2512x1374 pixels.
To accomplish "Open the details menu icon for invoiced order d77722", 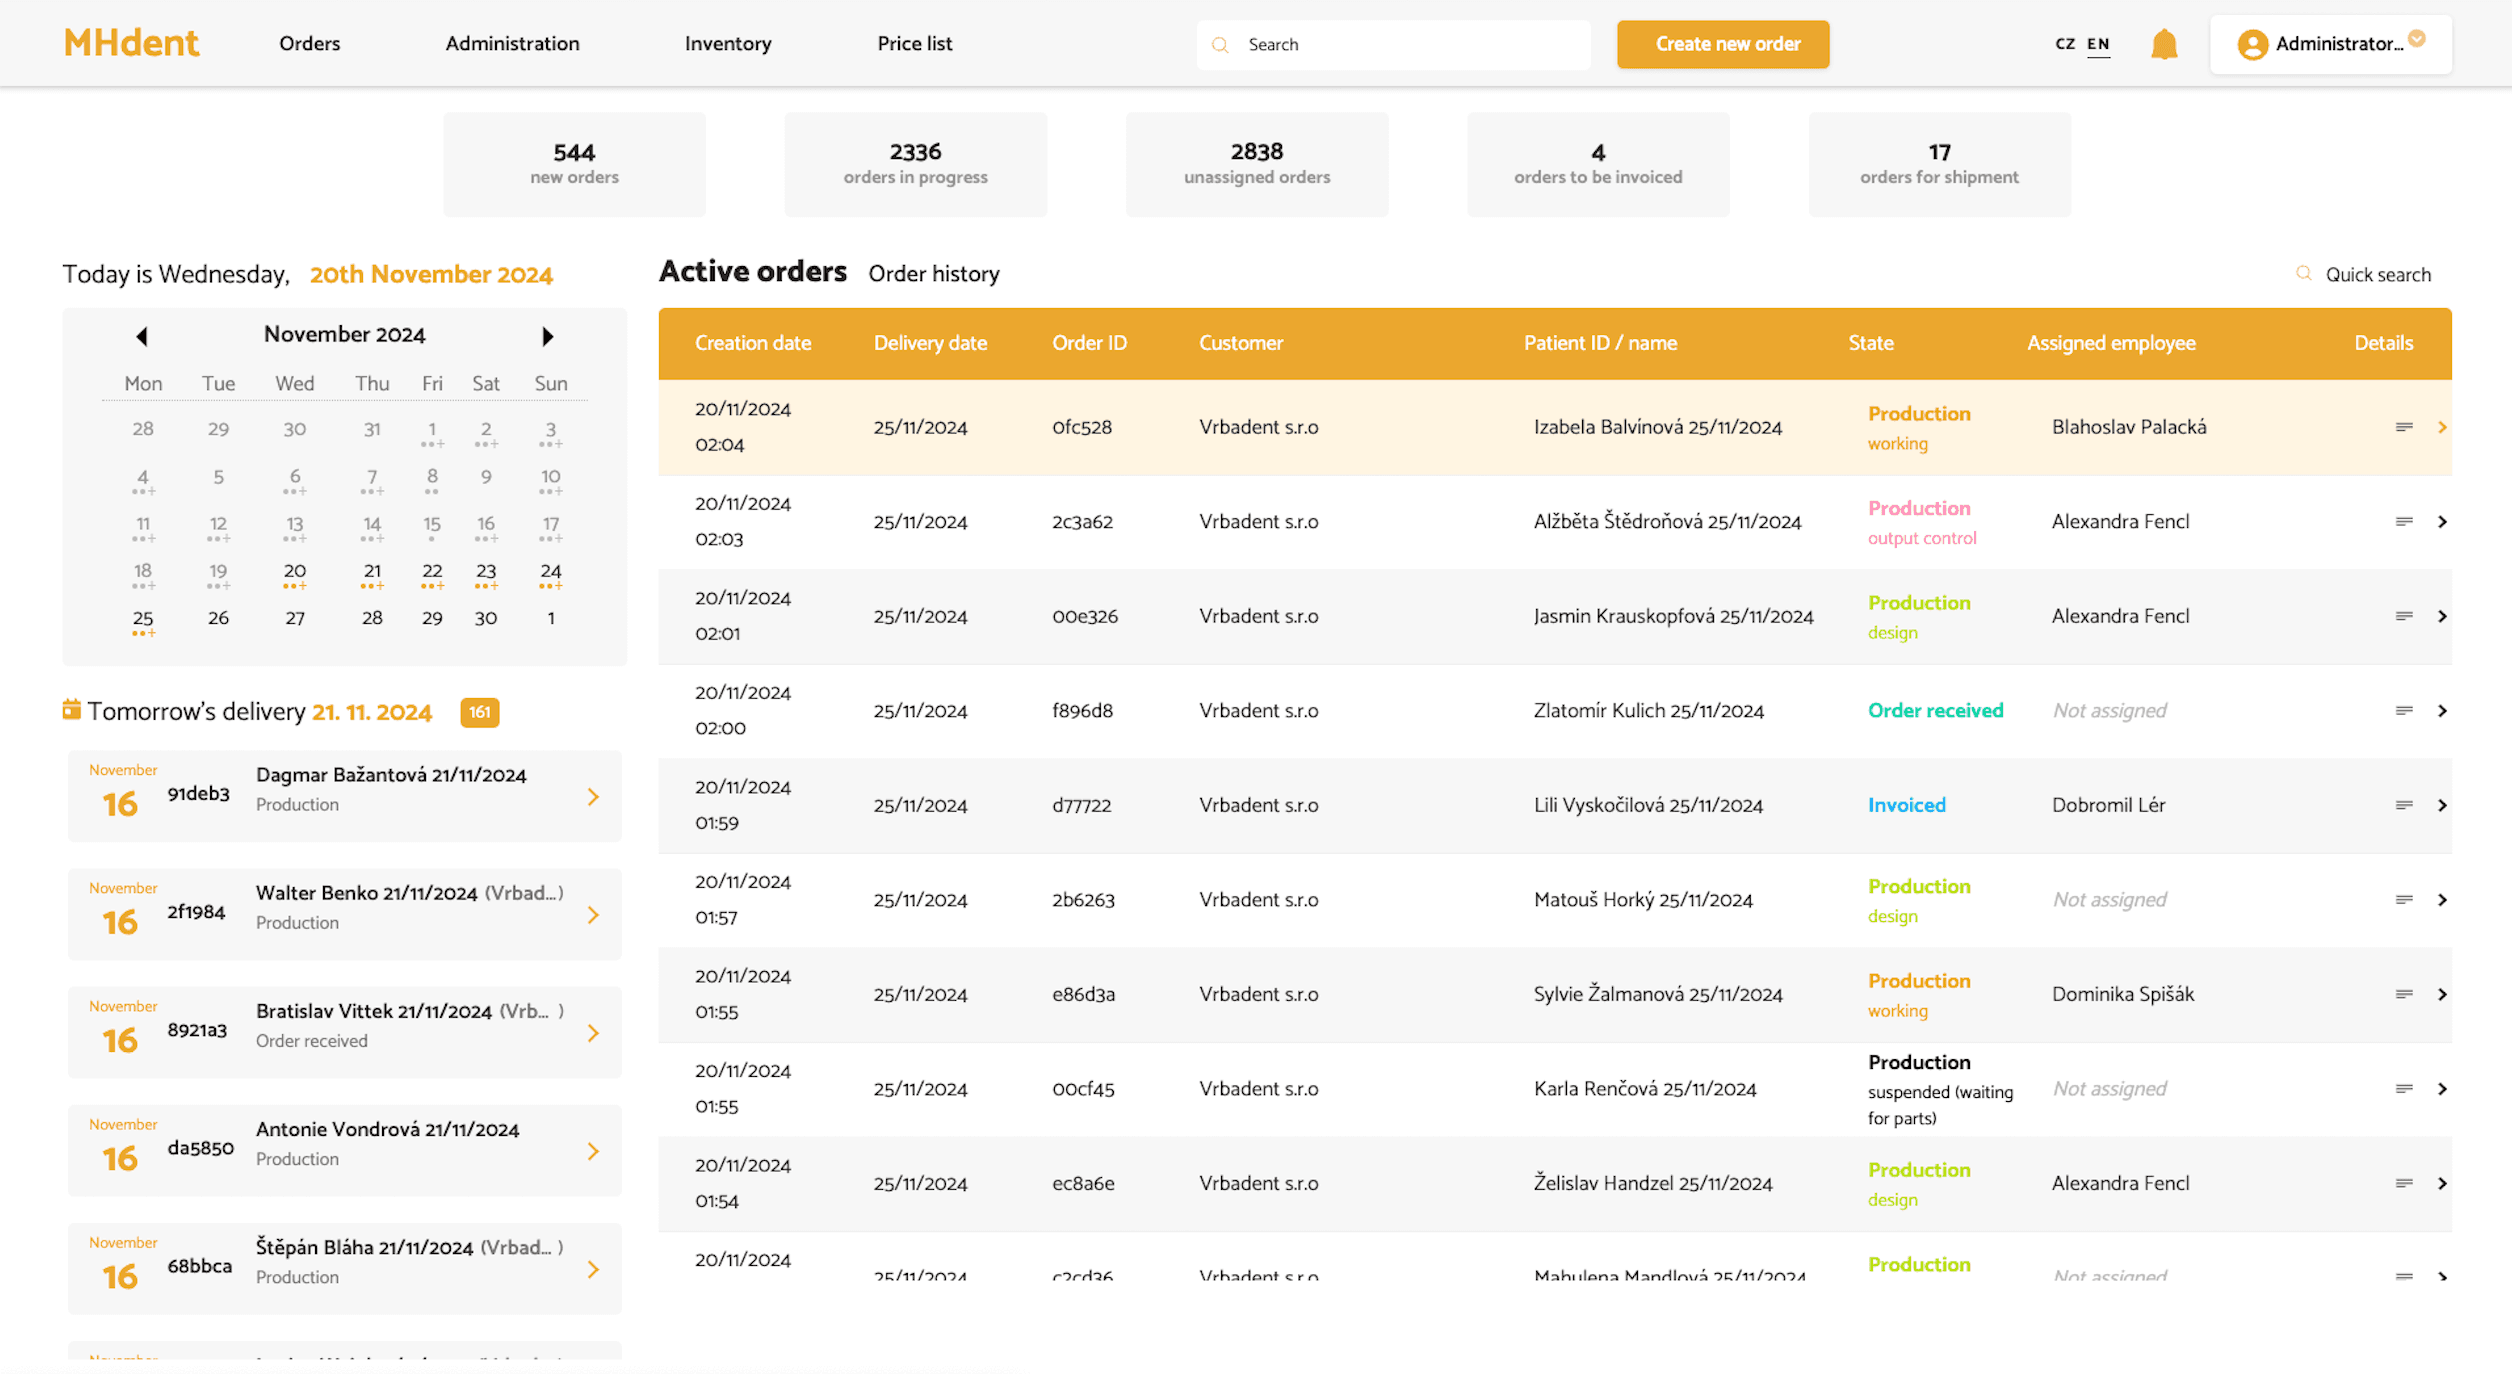I will [x=2404, y=805].
